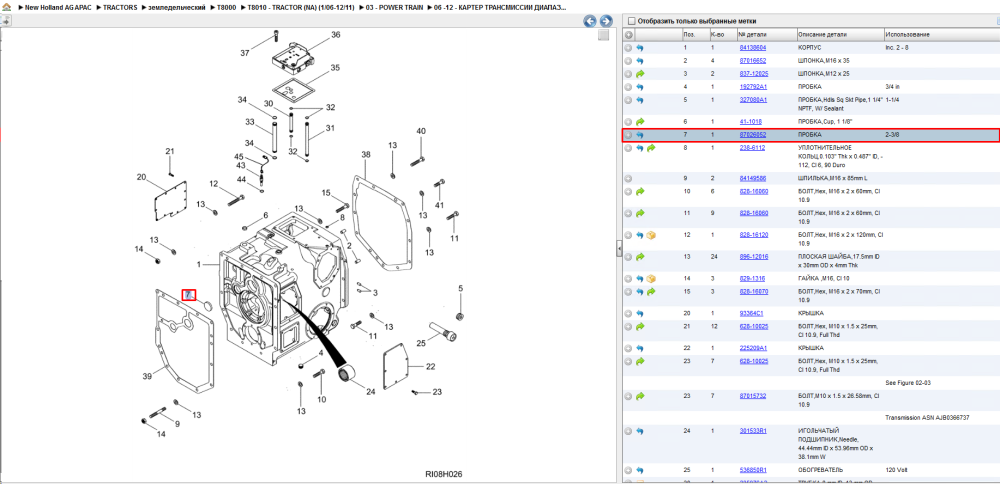
Task: Sort by 'Описание детали' column header
Action: coord(840,34)
